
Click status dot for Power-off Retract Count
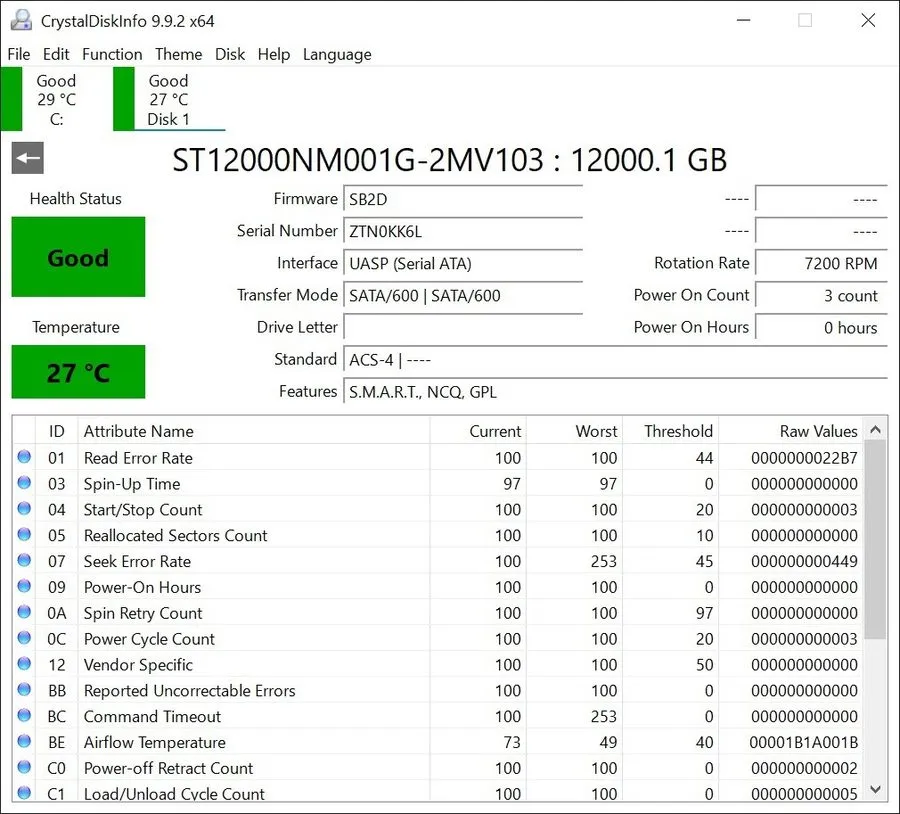coord(24,767)
